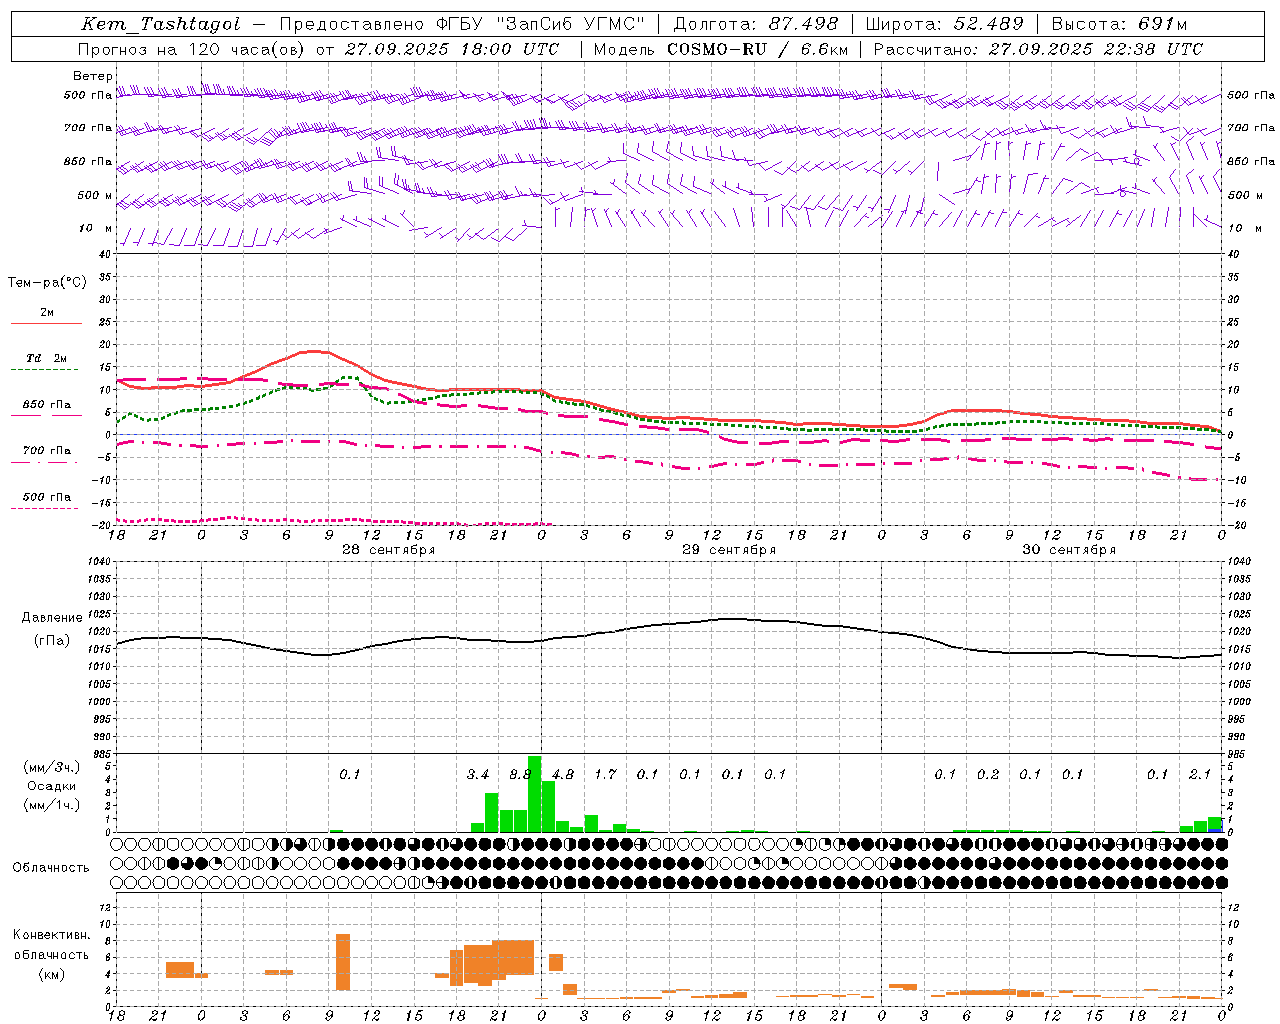Click the Тем-ра(°C) panel label

click(x=47, y=283)
